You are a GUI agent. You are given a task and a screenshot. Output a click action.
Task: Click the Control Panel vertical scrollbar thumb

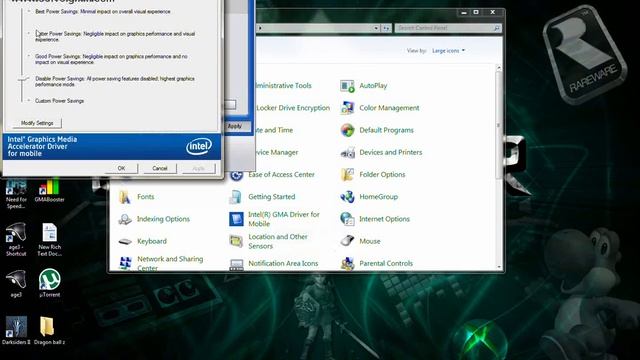498,124
